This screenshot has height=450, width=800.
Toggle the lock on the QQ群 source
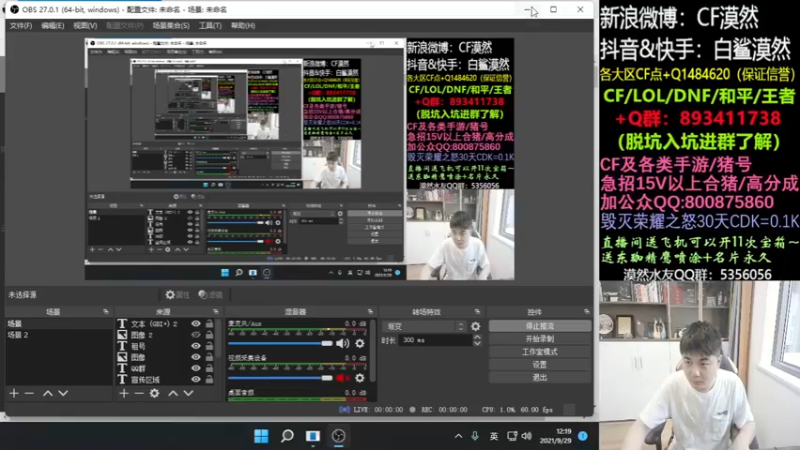pyautogui.click(x=209, y=368)
